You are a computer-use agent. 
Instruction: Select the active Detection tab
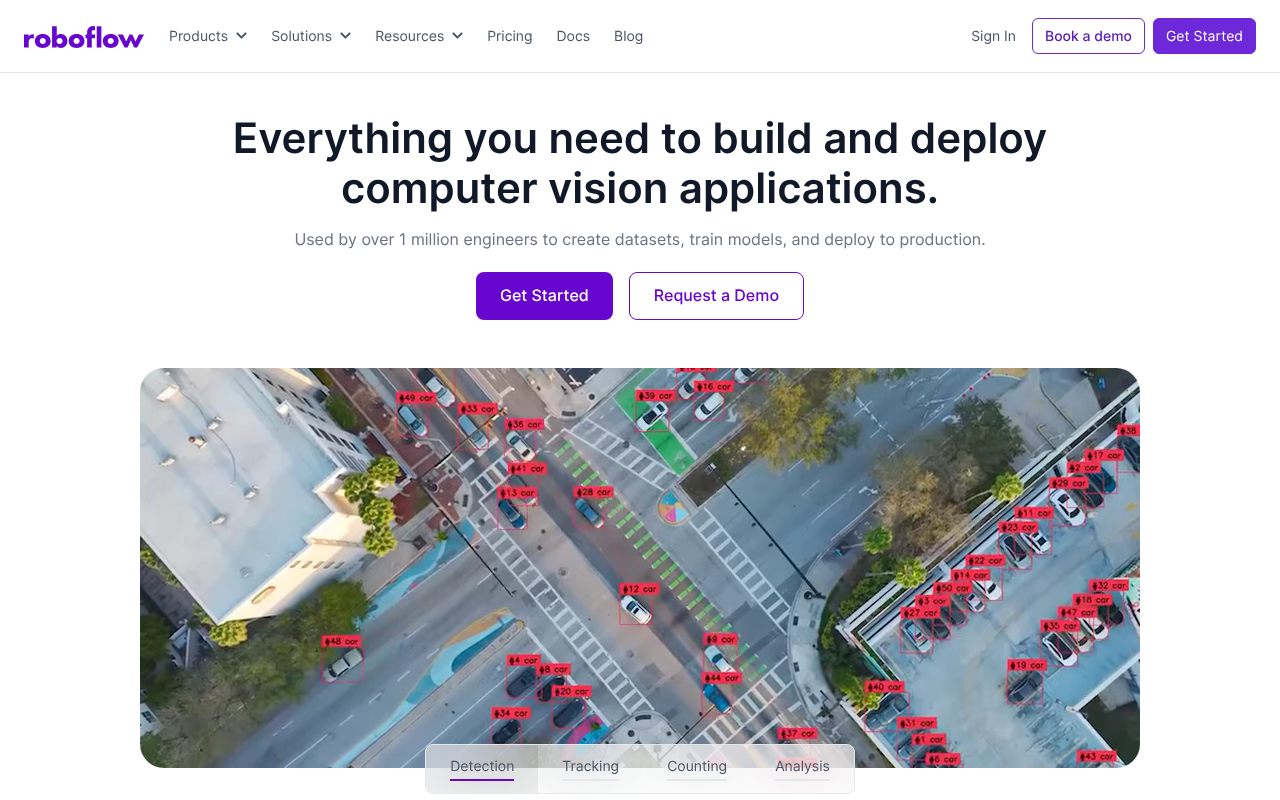481,766
